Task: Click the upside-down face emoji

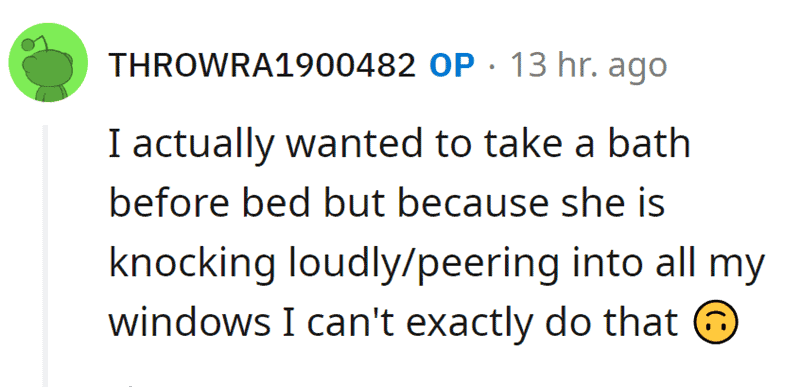Action: [716, 322]
